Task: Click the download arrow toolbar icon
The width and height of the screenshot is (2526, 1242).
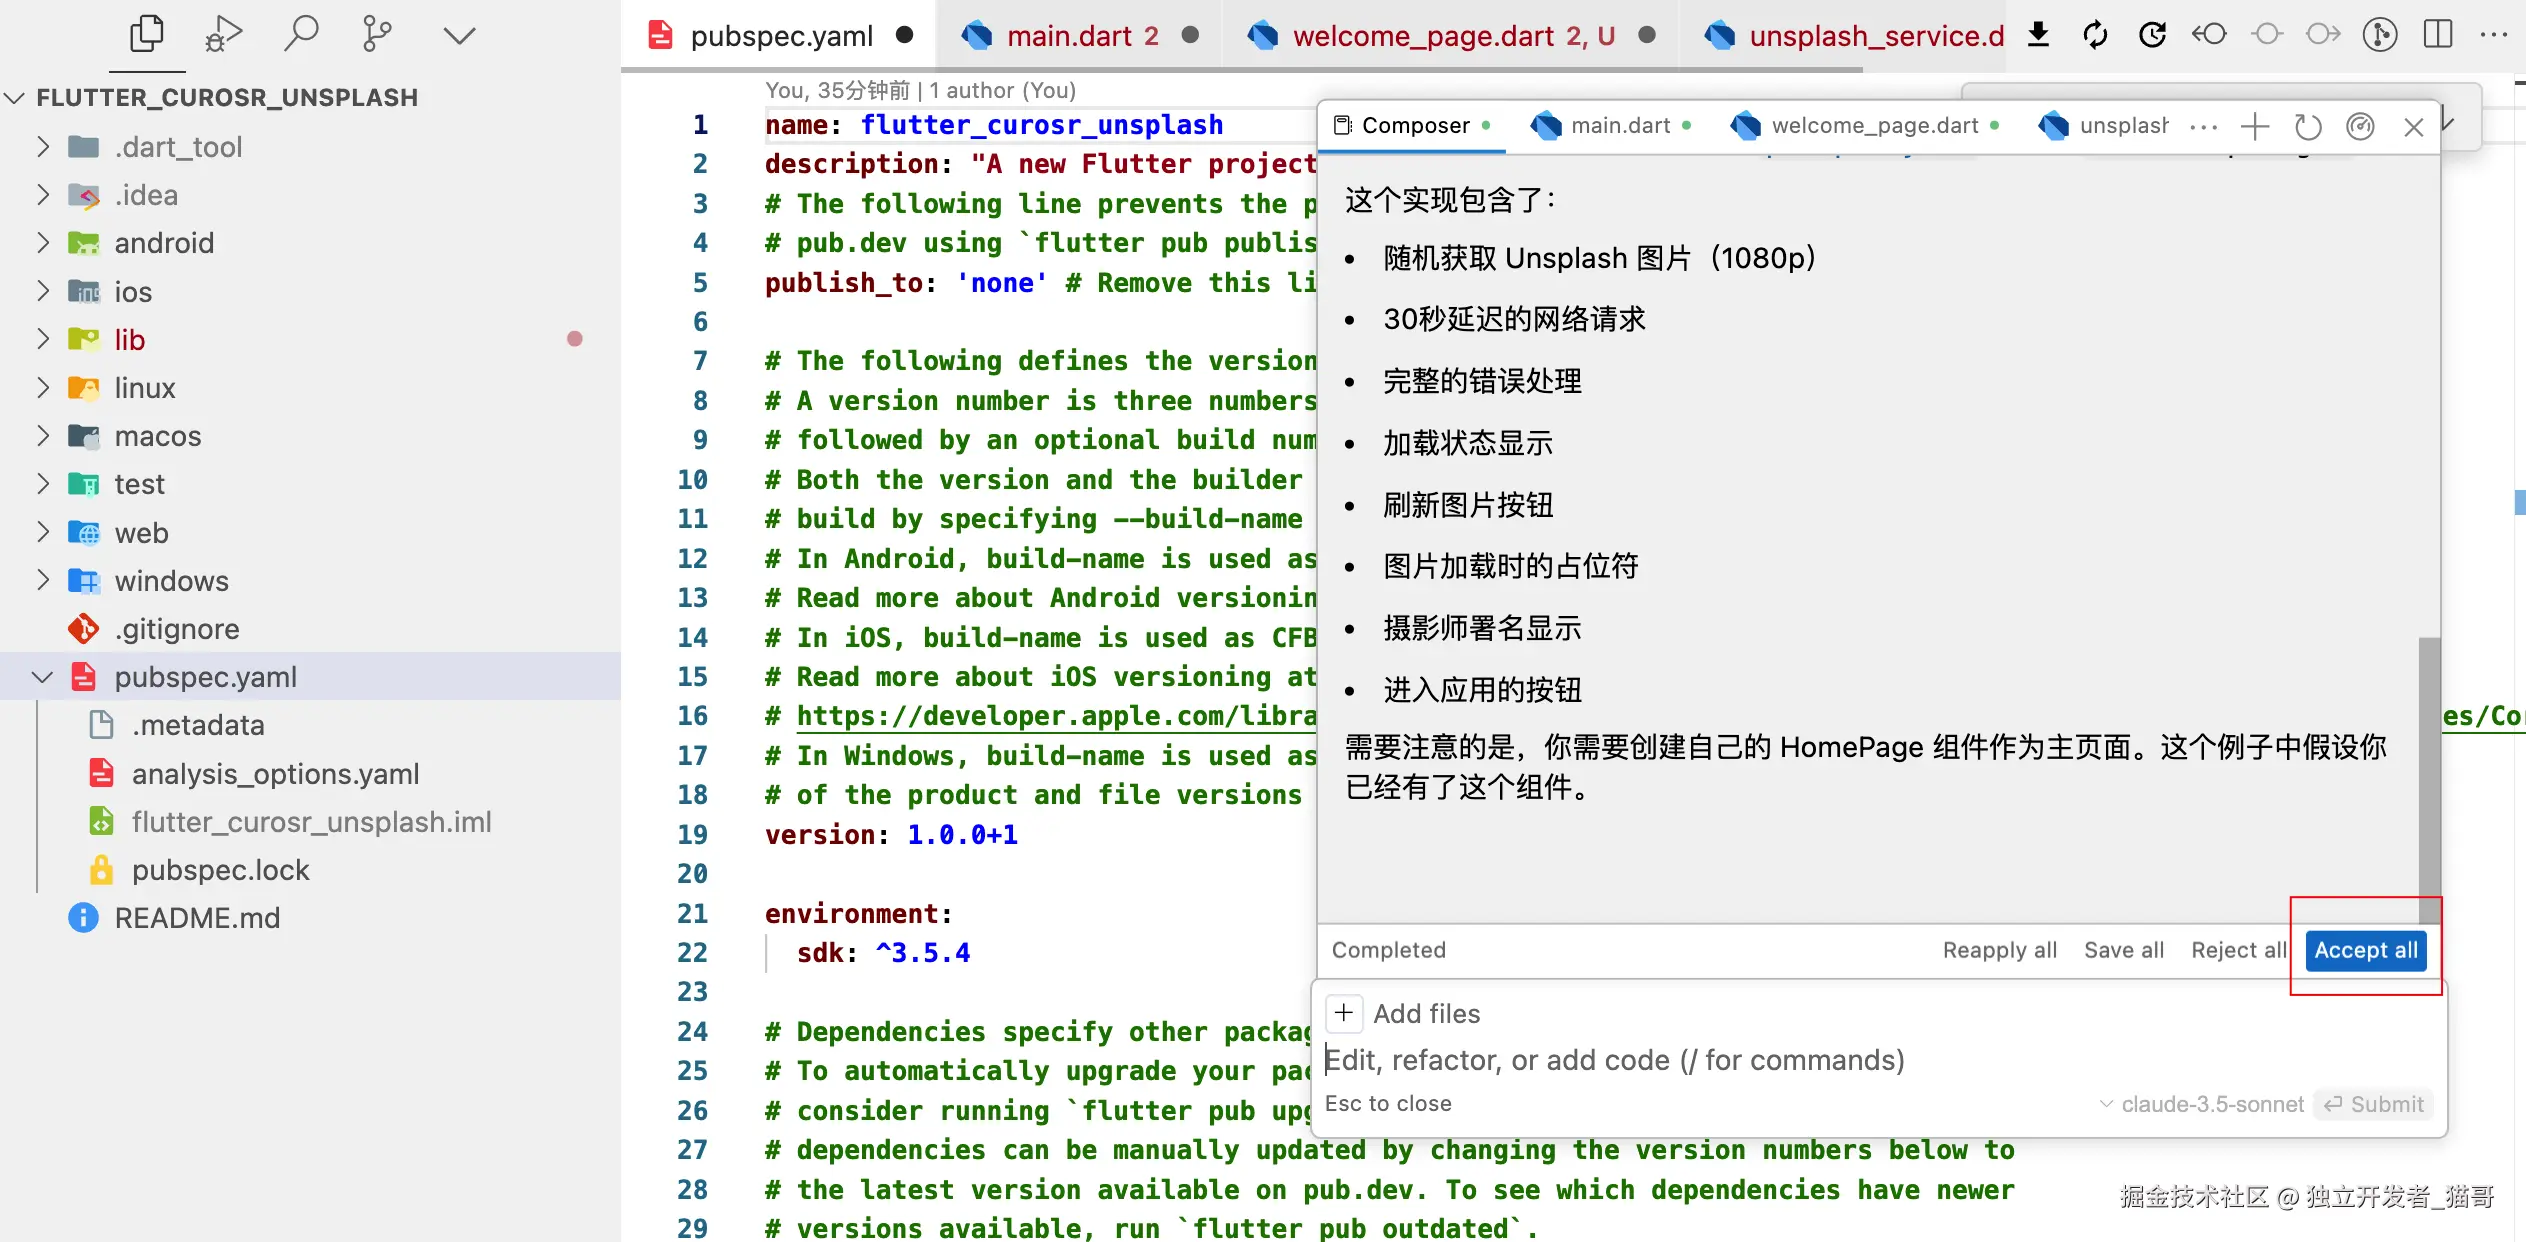Action: pyautogui.click(x=2038, y=35)
